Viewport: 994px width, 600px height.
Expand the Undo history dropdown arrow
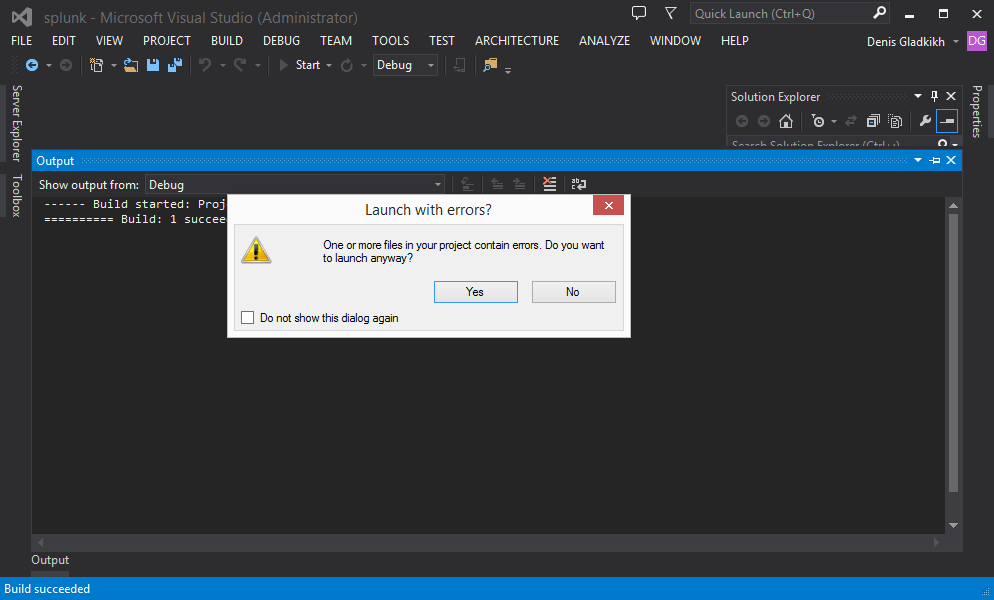(223, 65)
